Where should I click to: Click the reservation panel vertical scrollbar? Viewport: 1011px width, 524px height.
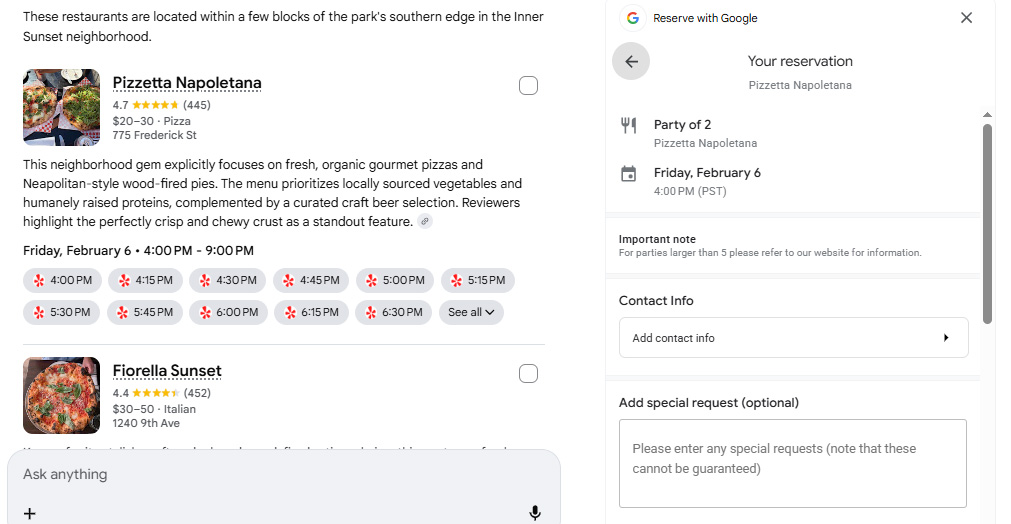[x=987, y=220]
